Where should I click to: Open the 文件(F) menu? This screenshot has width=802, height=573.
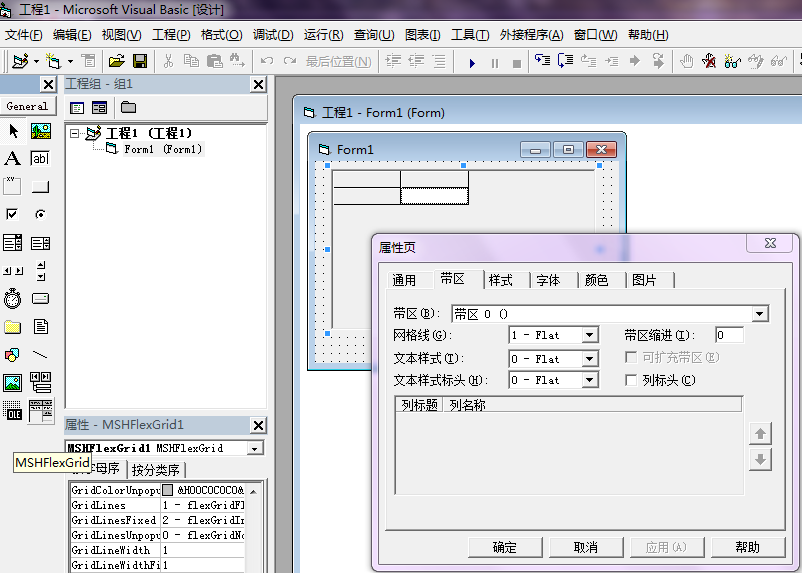point(24,35)
